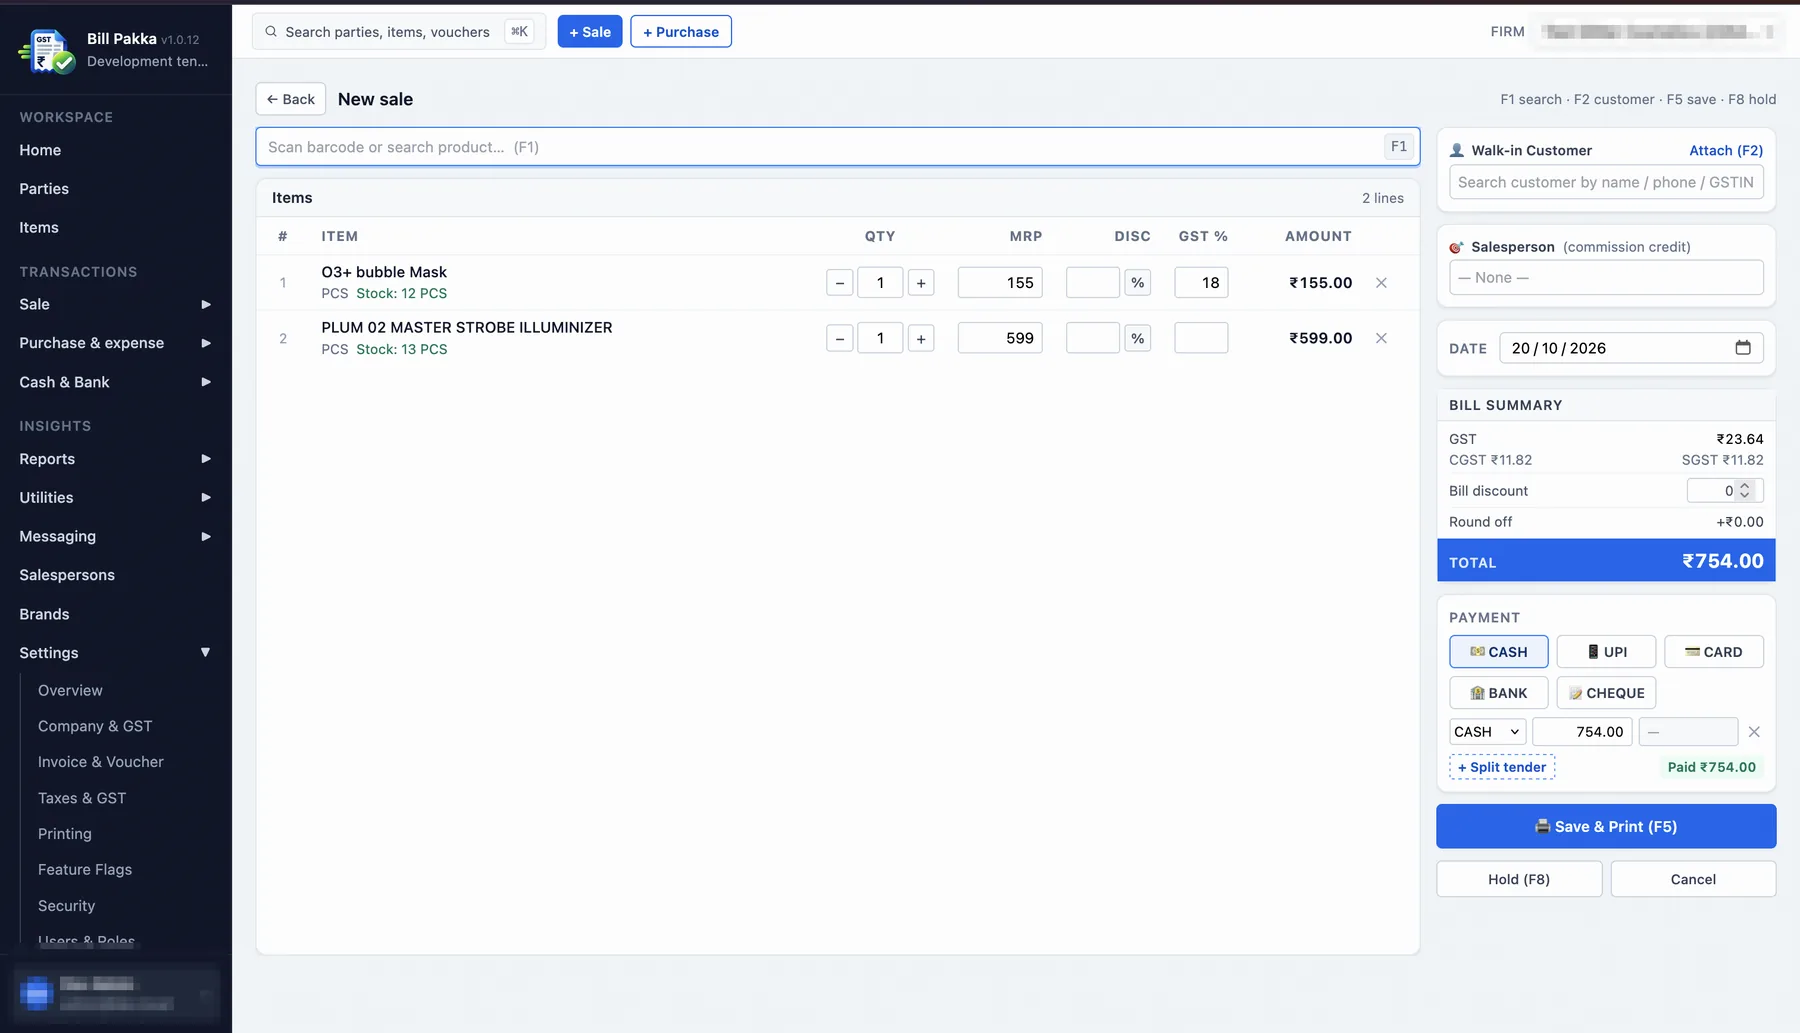Image resolution: width=1800 pixels, height=1033 pixels.
Task: Expand the Messaging menu
Action: point(116,536)
